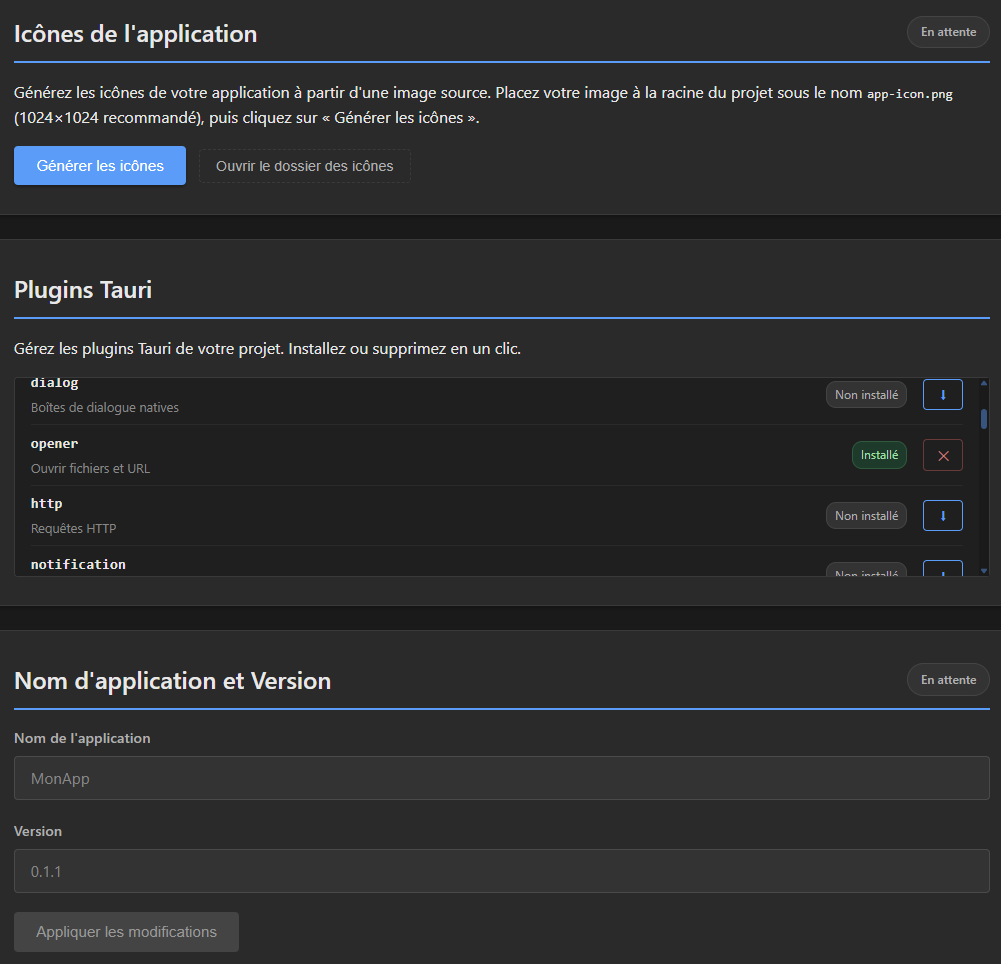The image size is (1001, 964).
Task: Click the download arrow for the http plugin
Action: tap(942, 515)
